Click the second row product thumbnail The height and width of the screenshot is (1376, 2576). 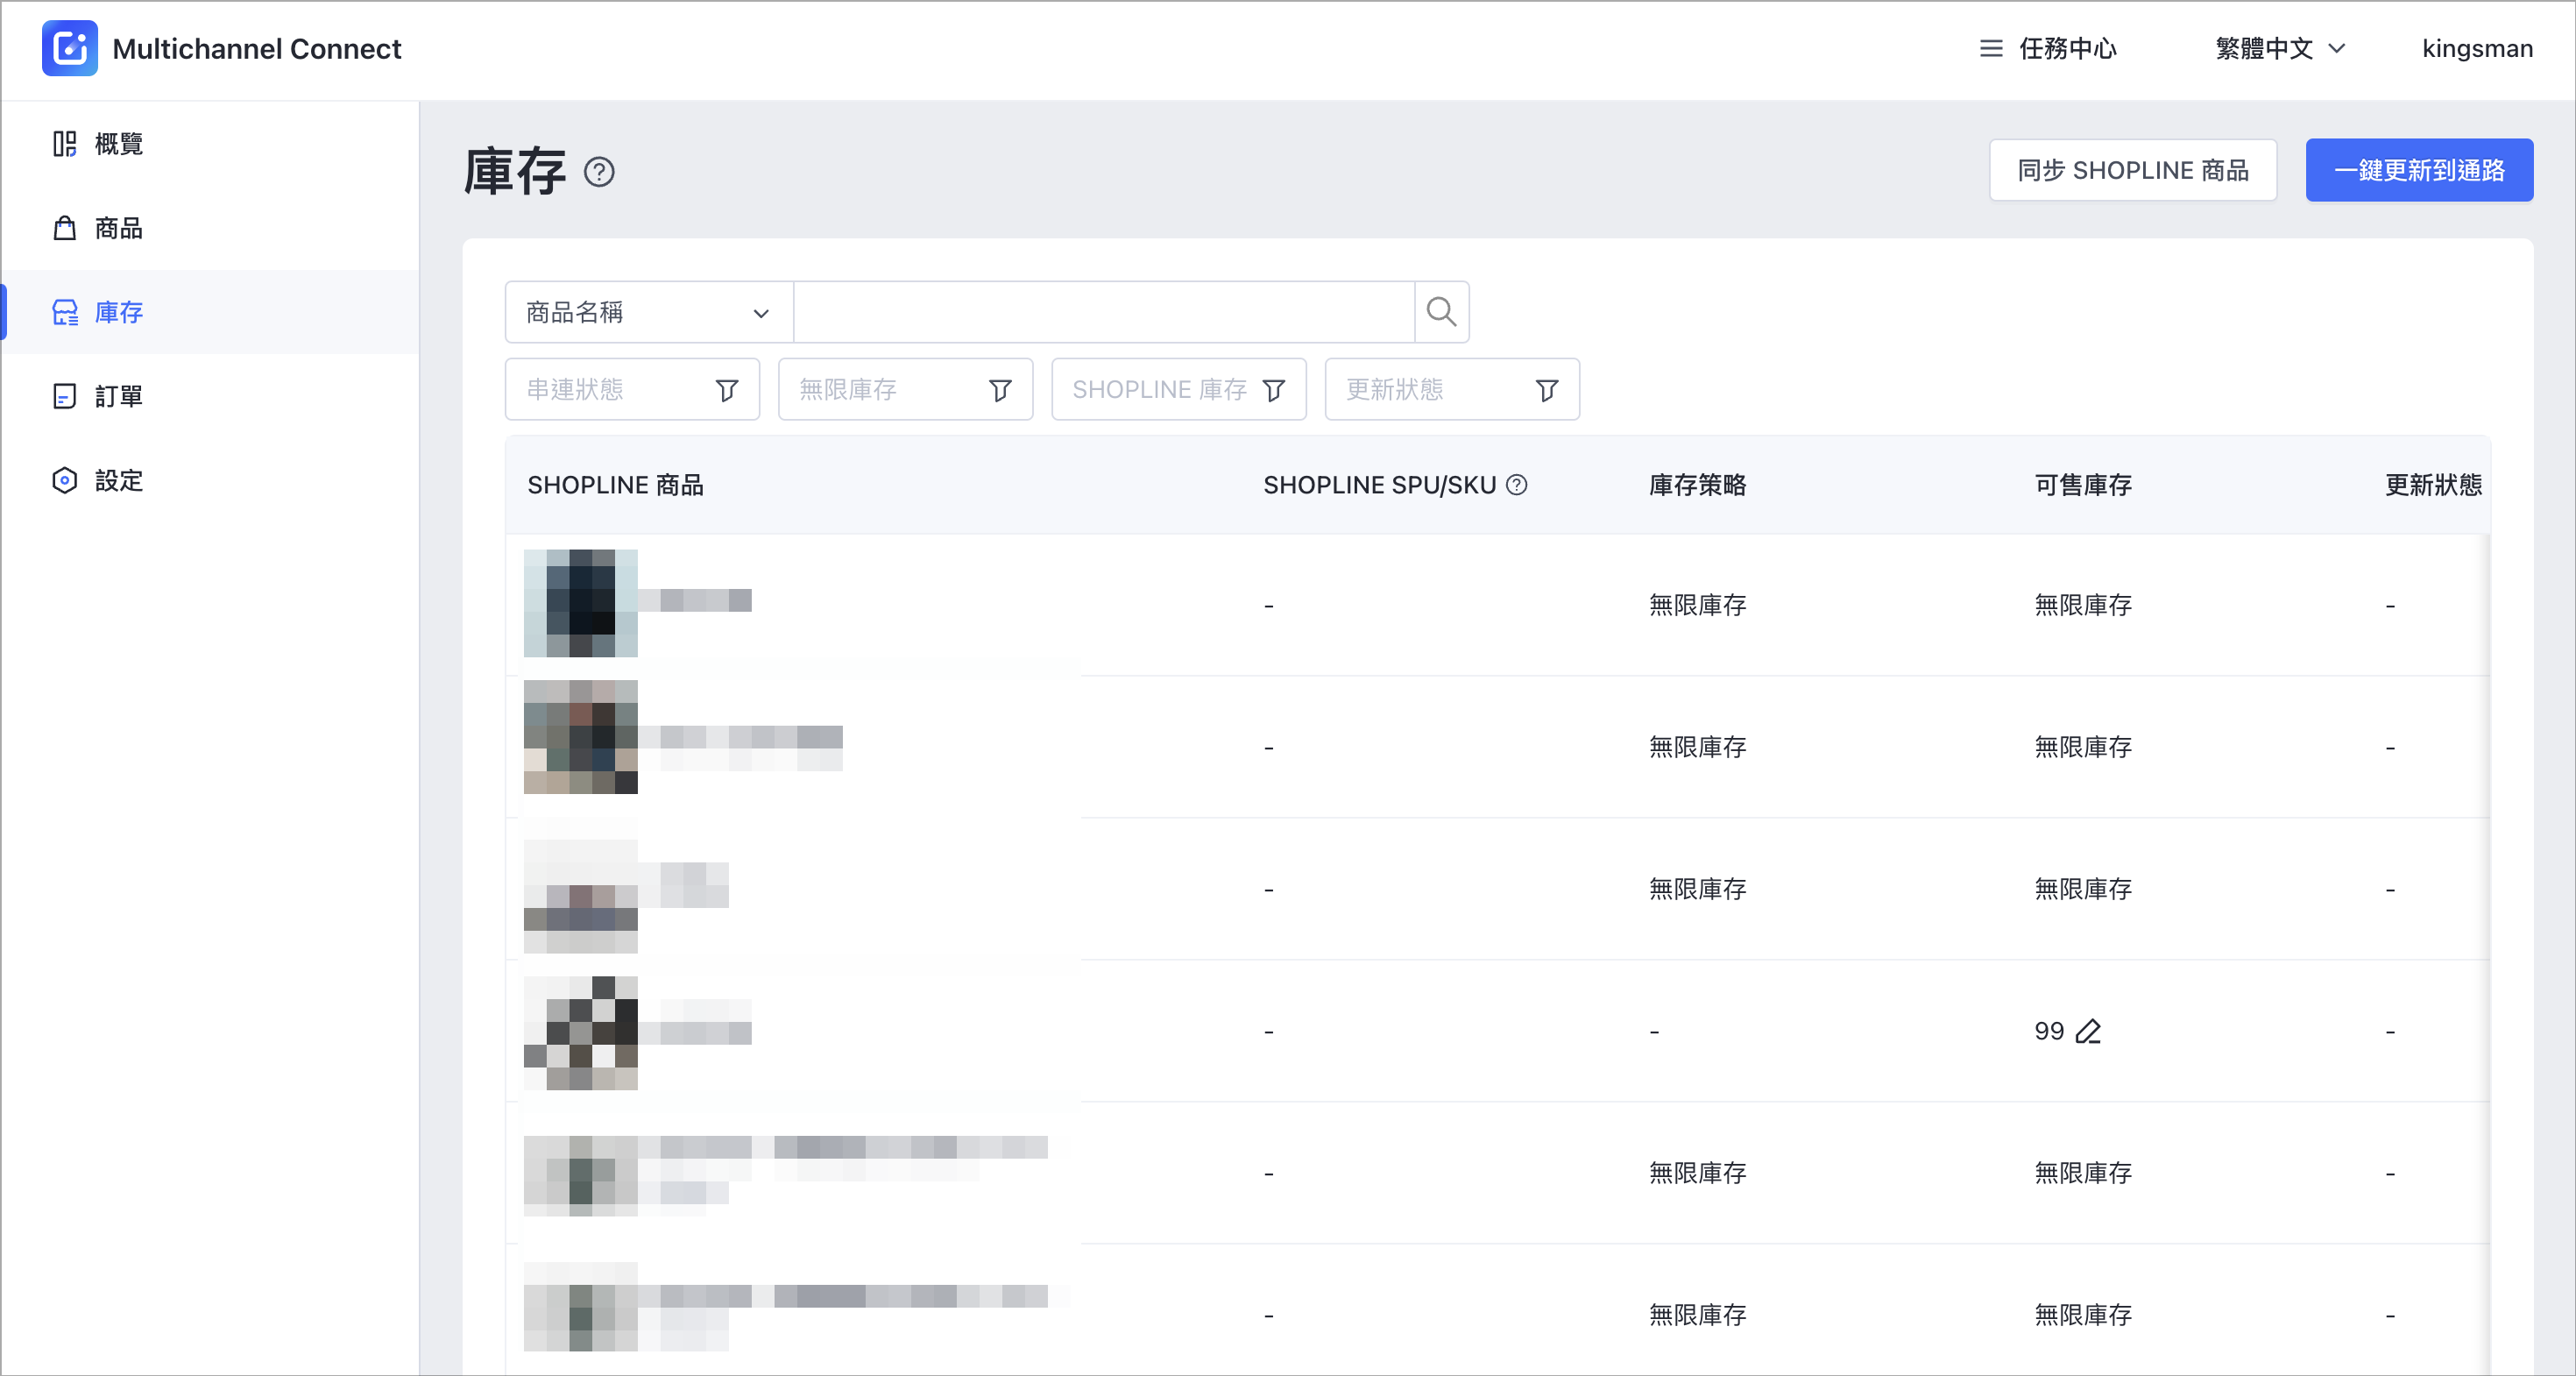tap(581, 737)
